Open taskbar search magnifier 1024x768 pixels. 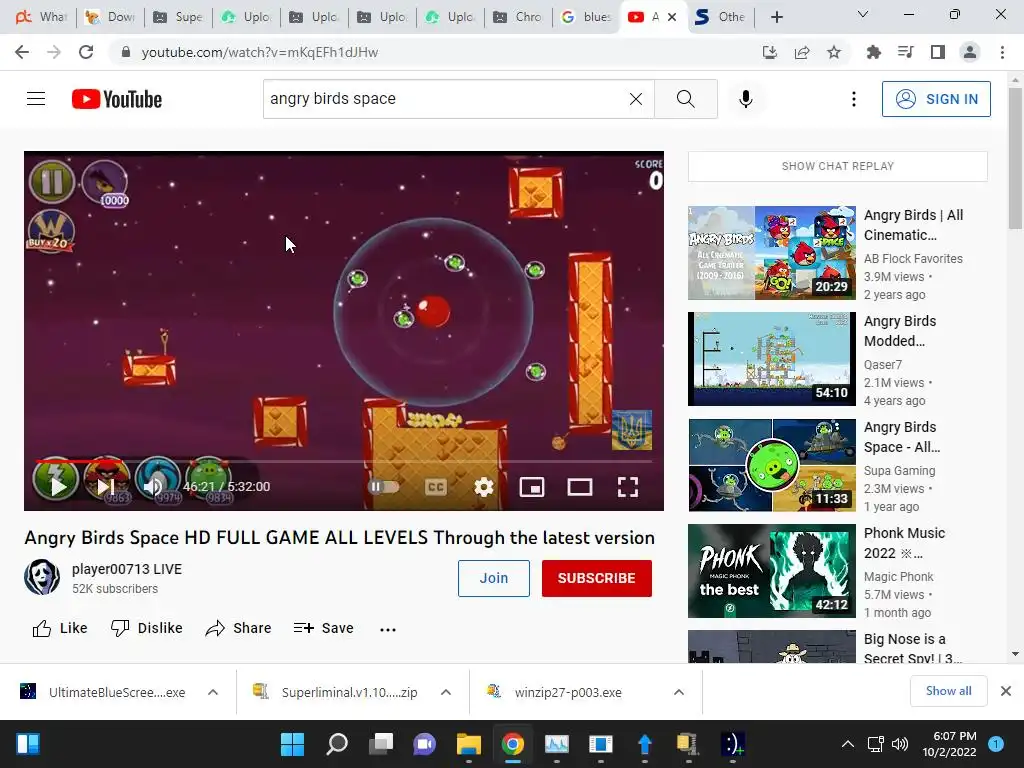[x=336, y=744]
